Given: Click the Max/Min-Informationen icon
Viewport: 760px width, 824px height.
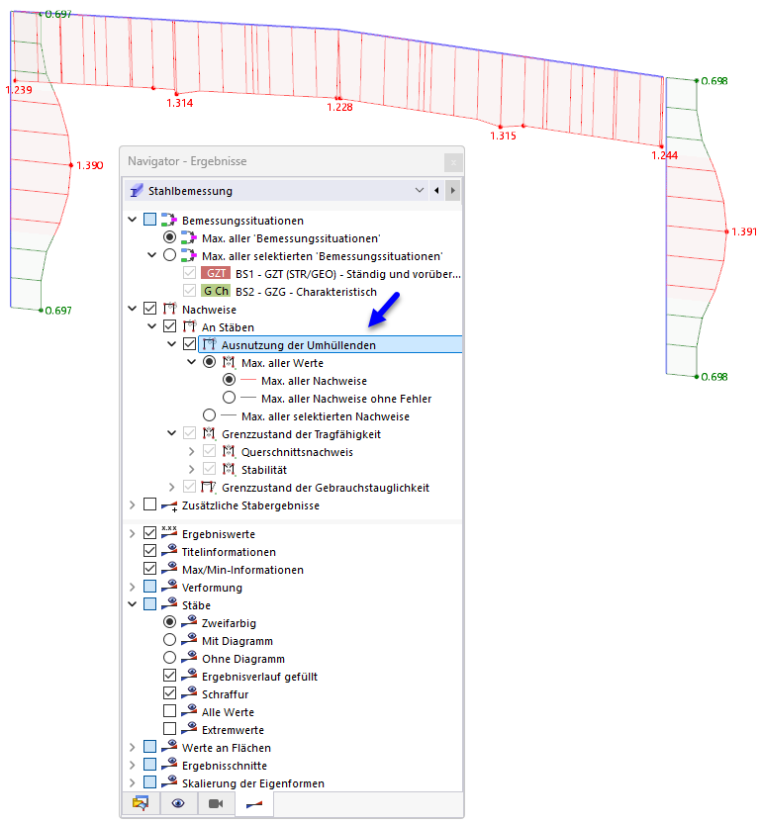Looking at the screenshot, I should [x=169, y=569].
